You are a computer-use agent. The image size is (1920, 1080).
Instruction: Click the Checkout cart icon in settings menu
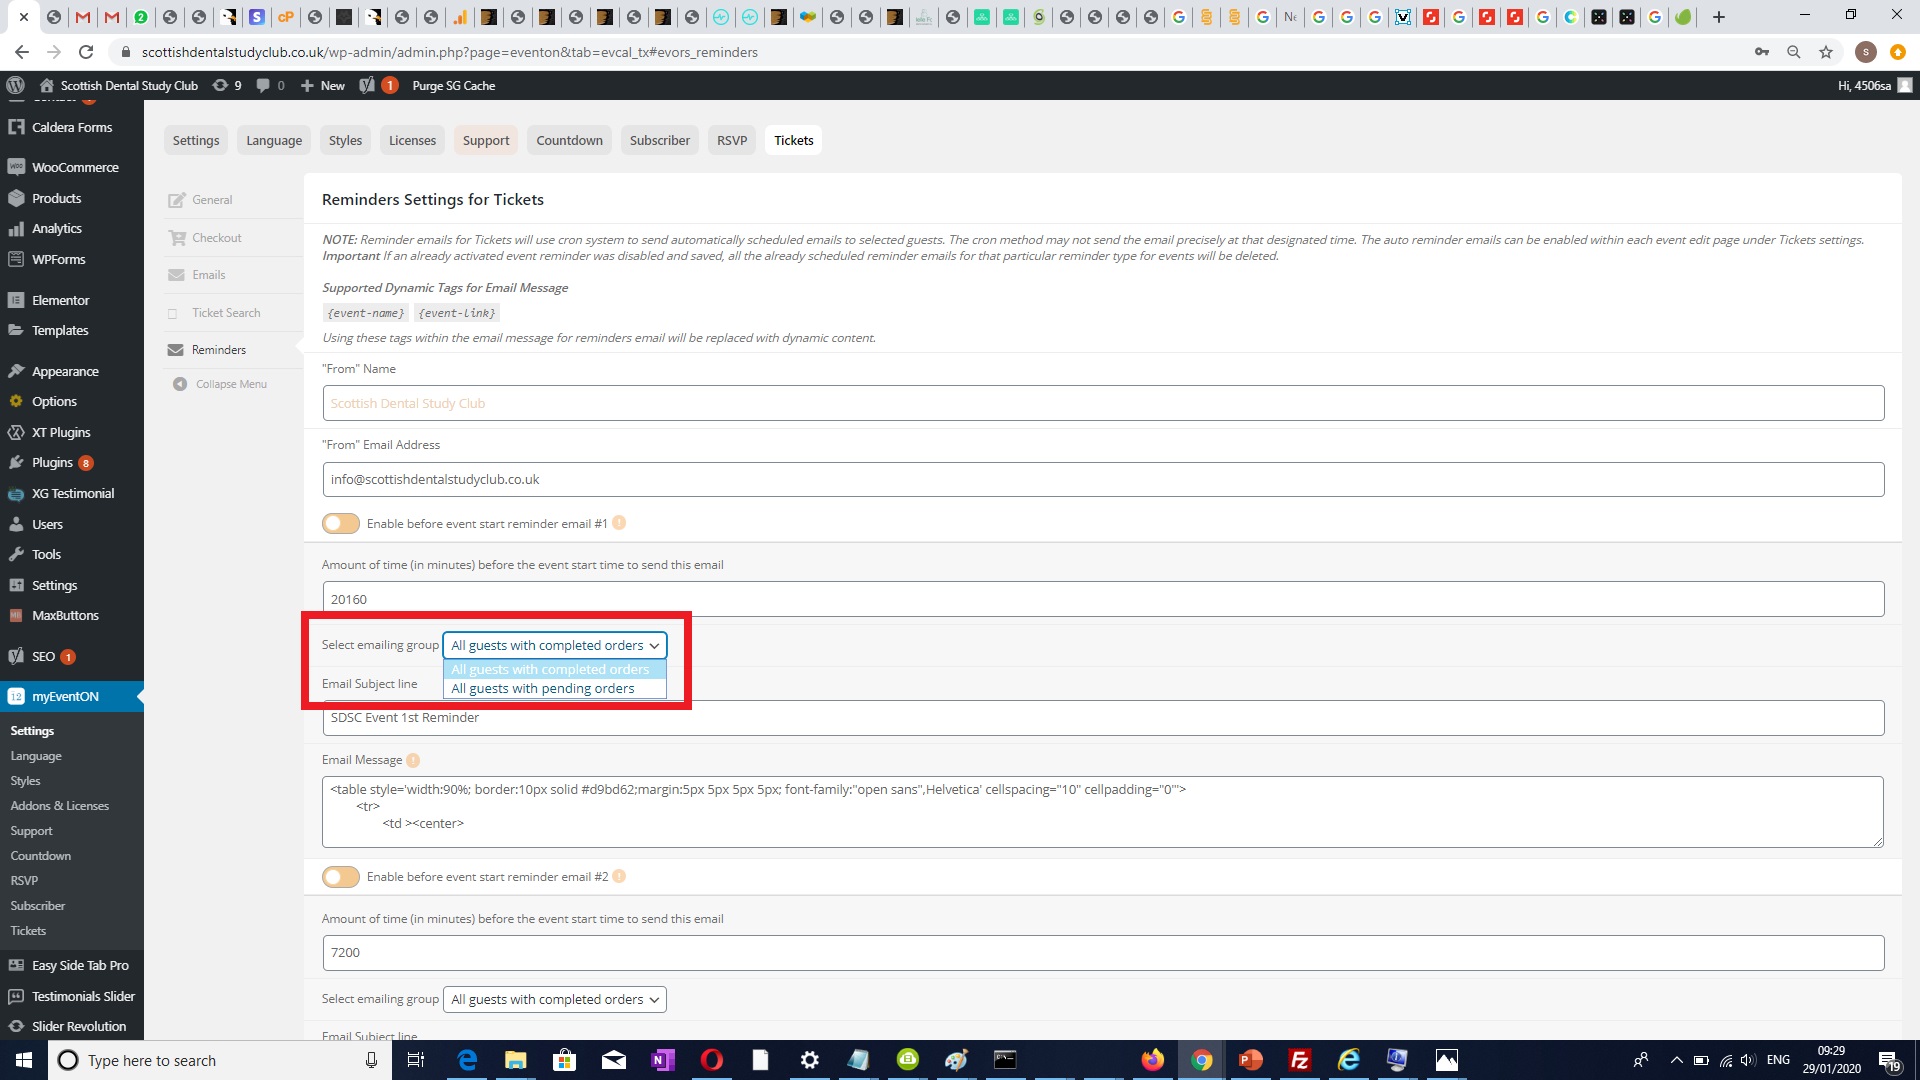click(x=177, y=238)
